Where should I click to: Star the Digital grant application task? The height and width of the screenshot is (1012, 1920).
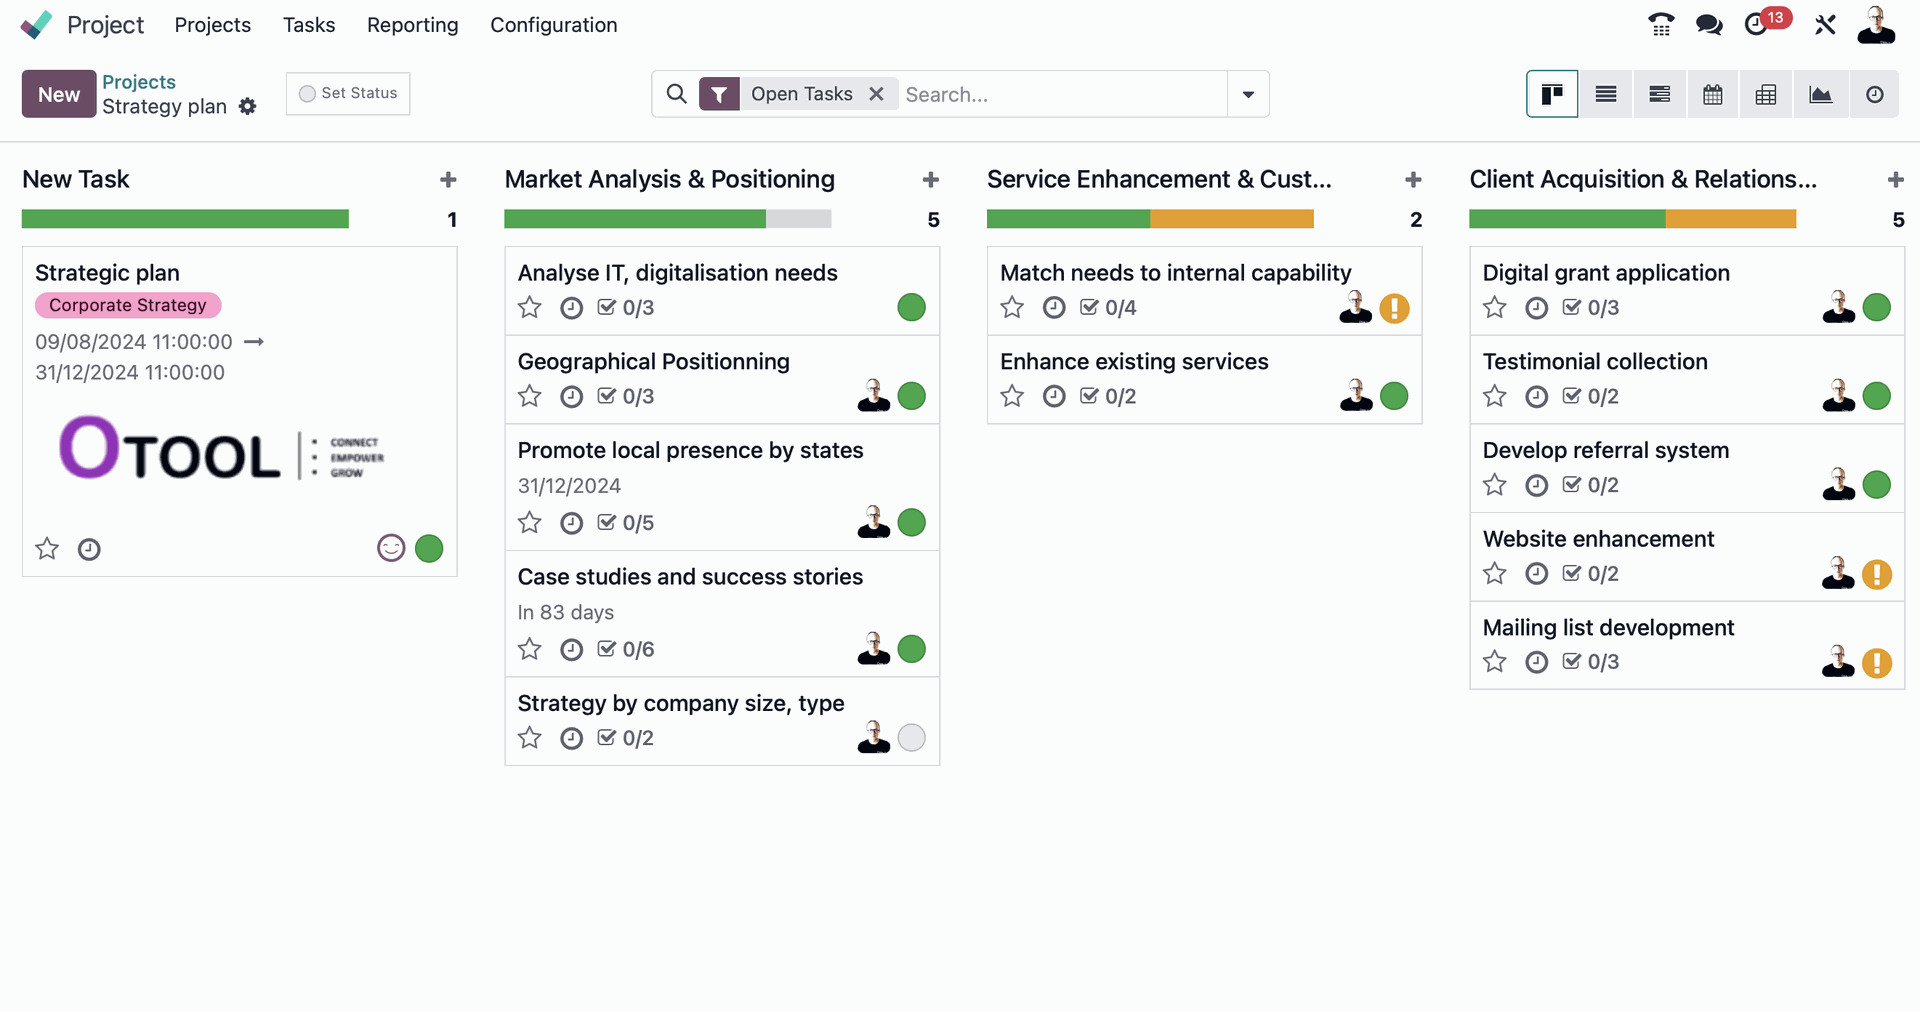tap(1494, 308)
